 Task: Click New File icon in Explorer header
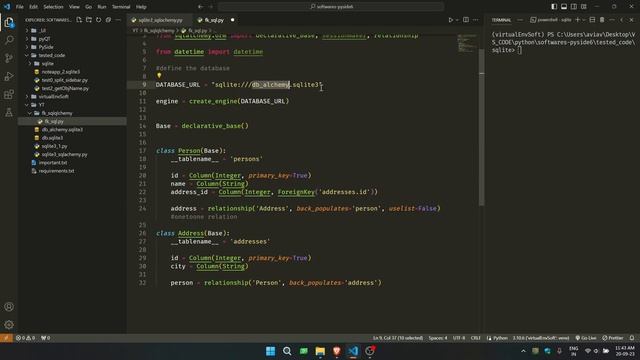tap(79, 20)
